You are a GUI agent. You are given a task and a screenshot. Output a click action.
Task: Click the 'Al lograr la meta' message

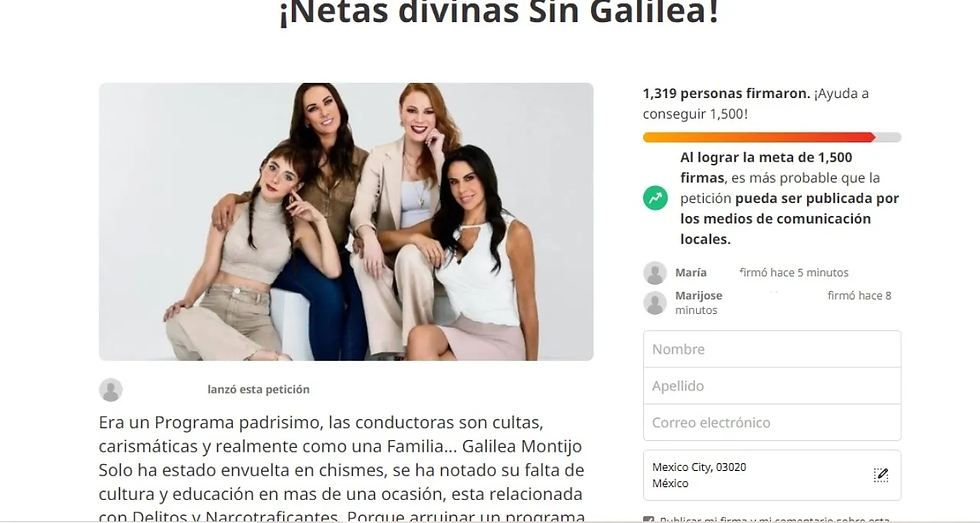pyautogui.click(x=789, y=198)
